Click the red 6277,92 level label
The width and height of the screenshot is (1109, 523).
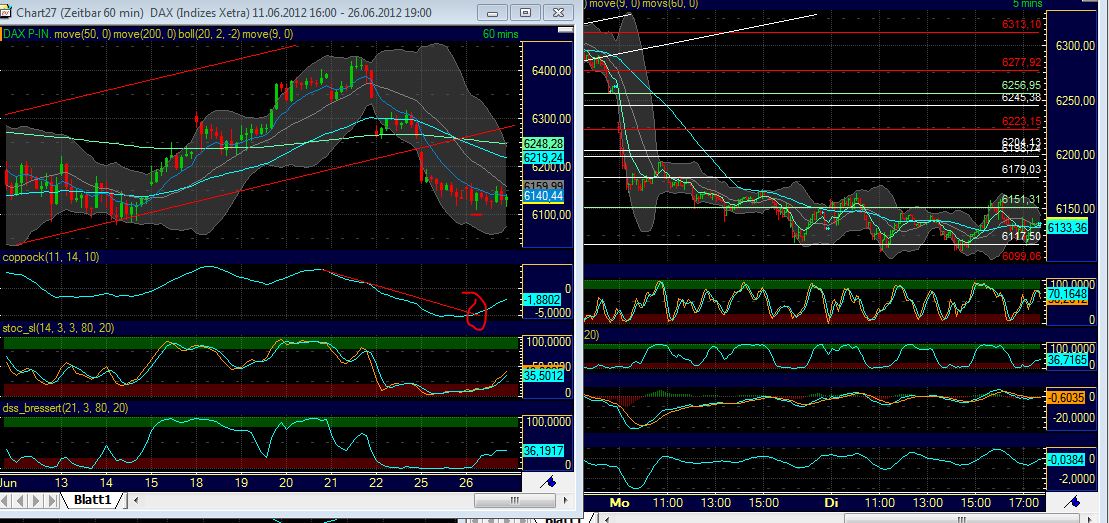click(1021, 63)
